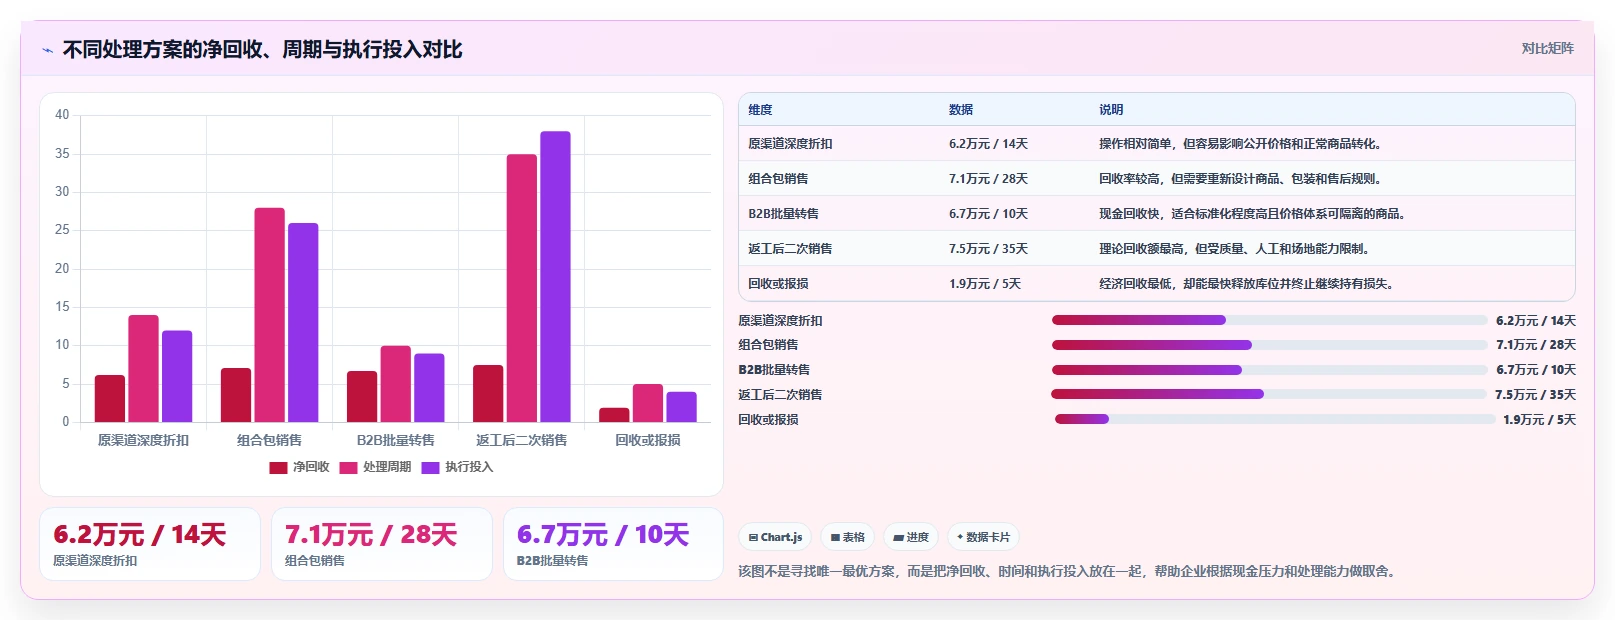
Task: Click the note starting 操作相对简单
Action: pos(1243,144)
